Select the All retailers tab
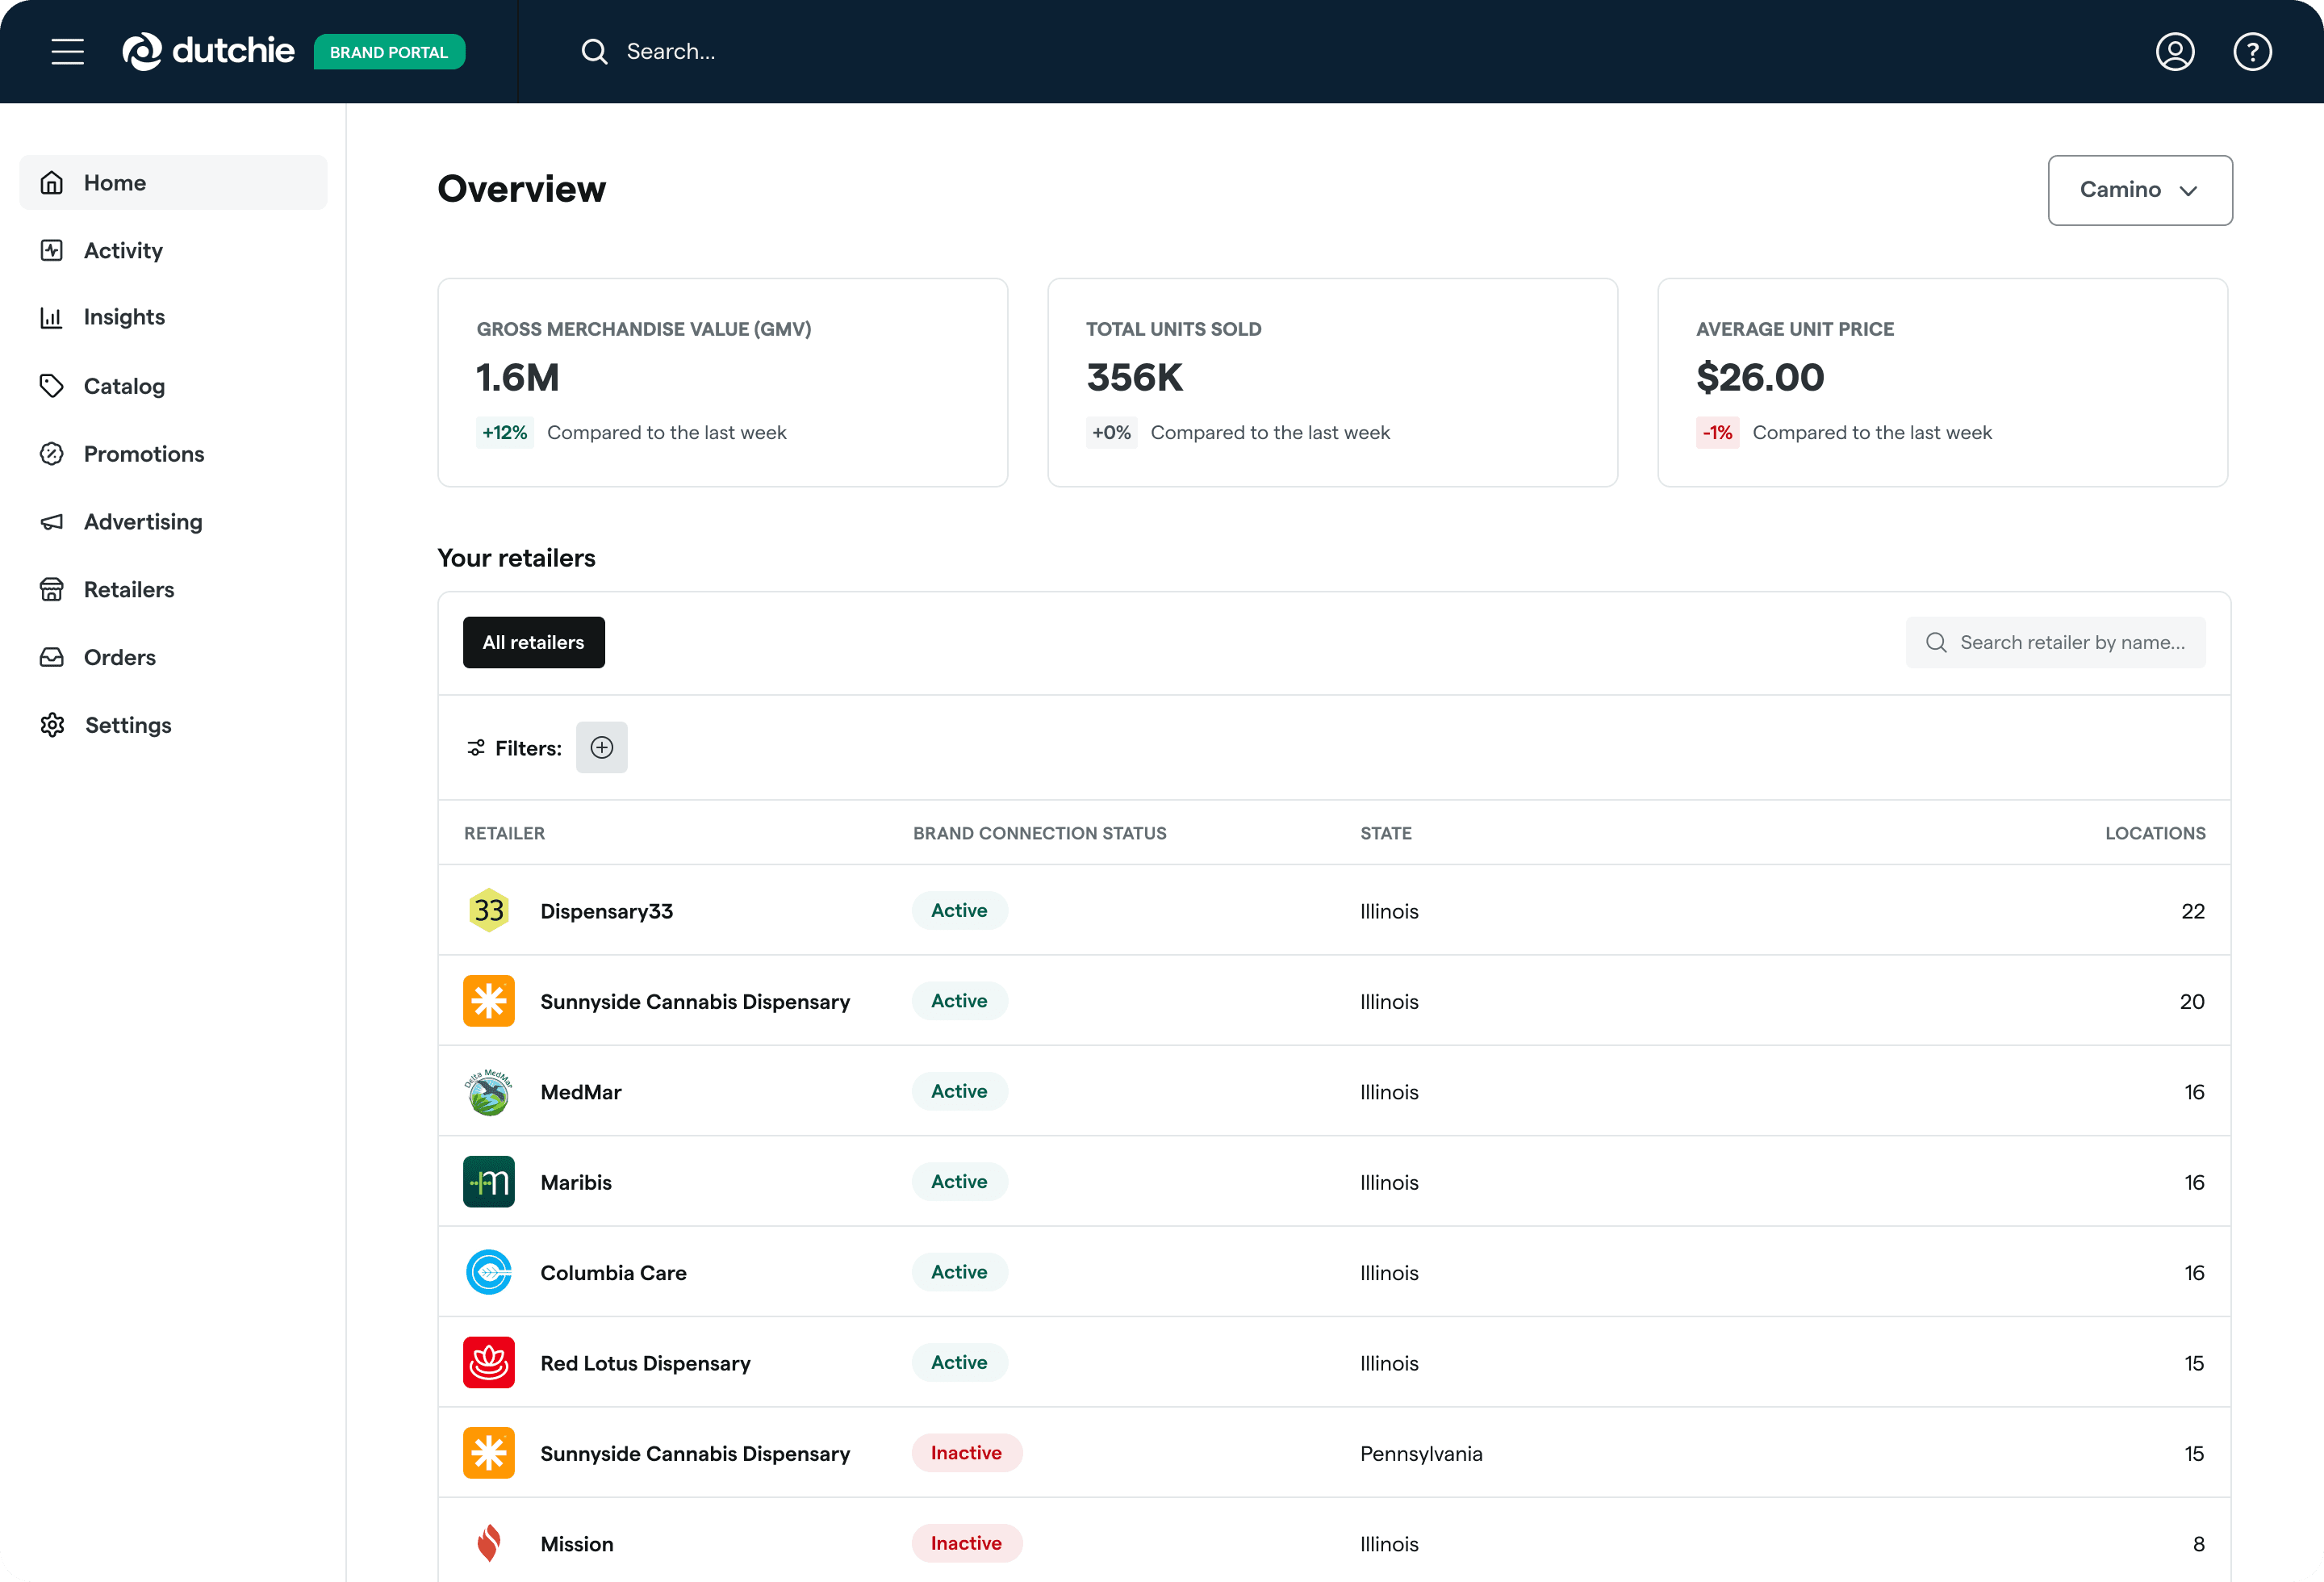Screen dimensions: 2324x1582 point(533,642)
